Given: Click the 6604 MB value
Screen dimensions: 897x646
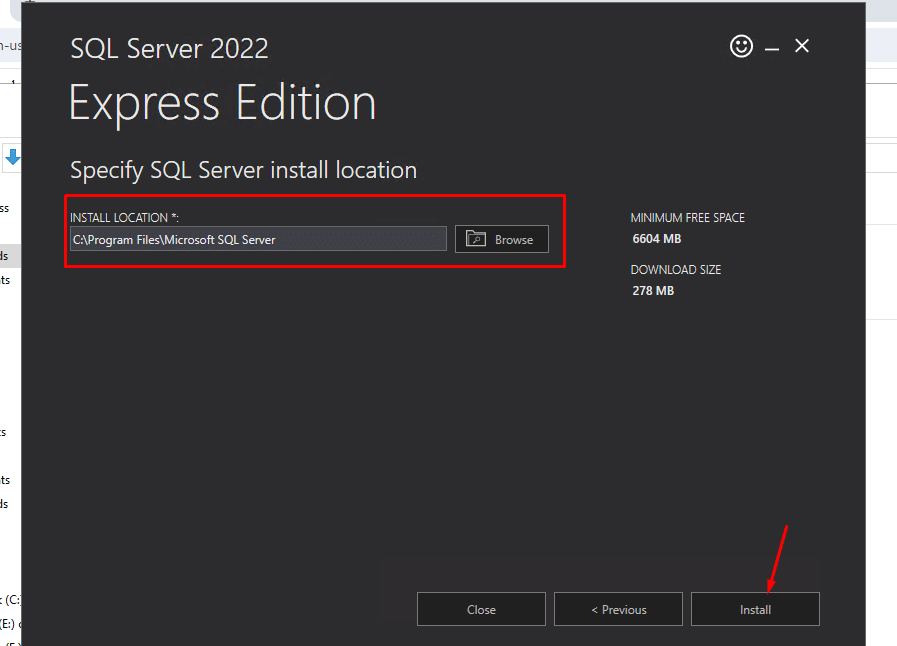Looking at the screenshot, I should 656,239.
